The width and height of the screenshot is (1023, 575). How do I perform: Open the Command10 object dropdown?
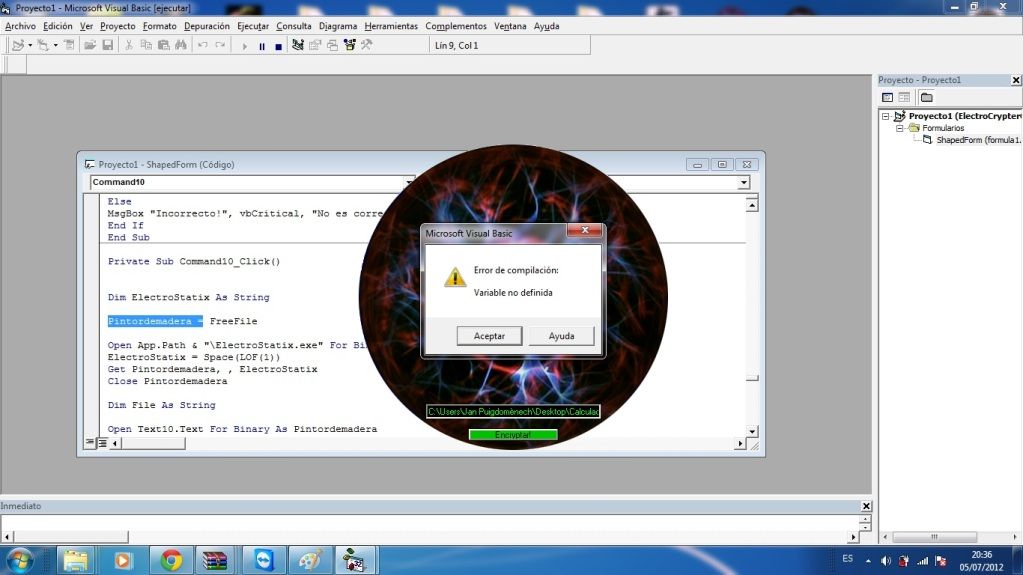408,182
